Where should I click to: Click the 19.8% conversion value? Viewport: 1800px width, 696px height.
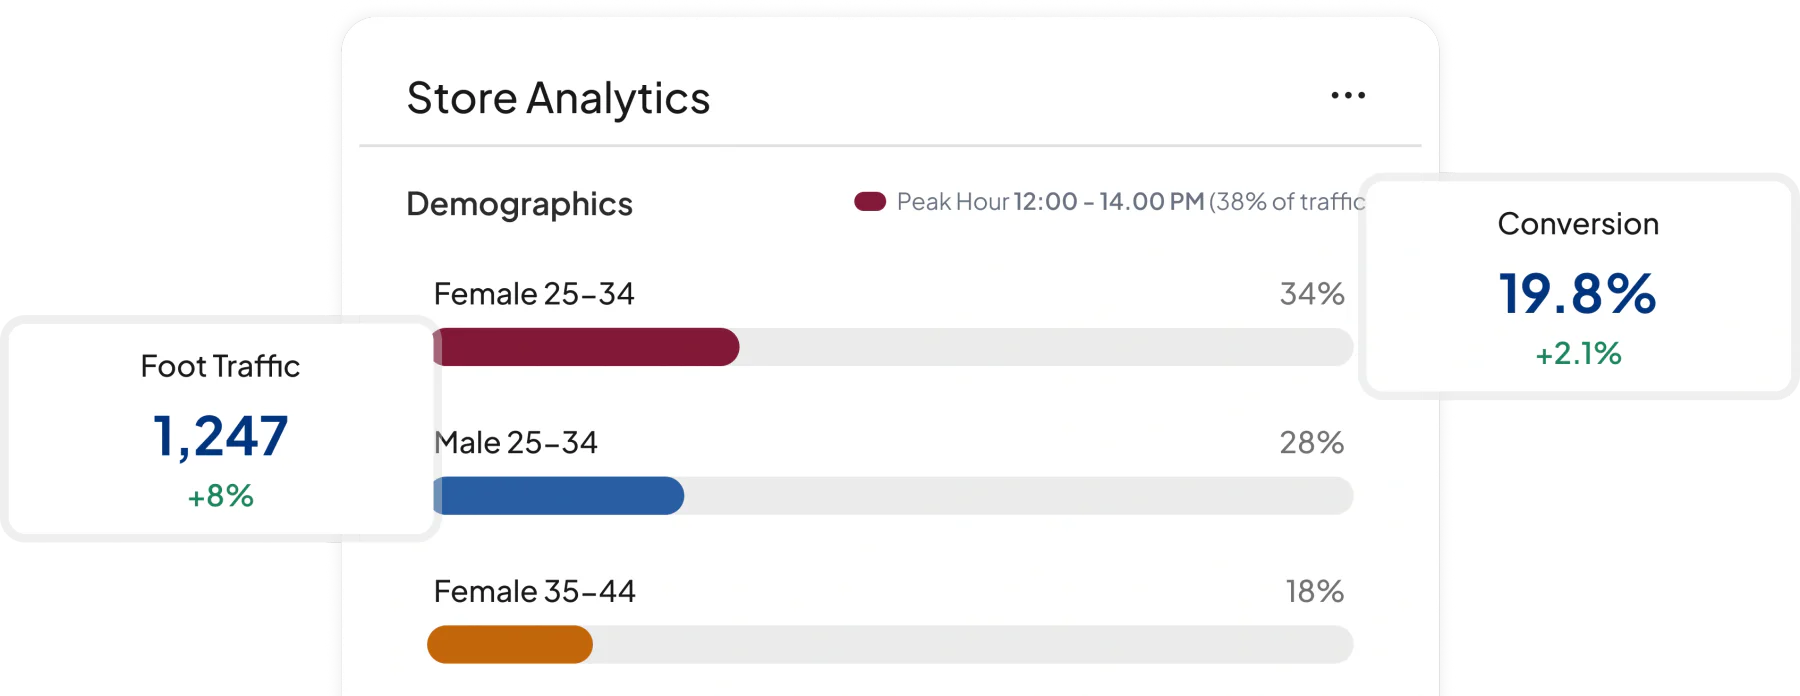[x=1578, y=294]
